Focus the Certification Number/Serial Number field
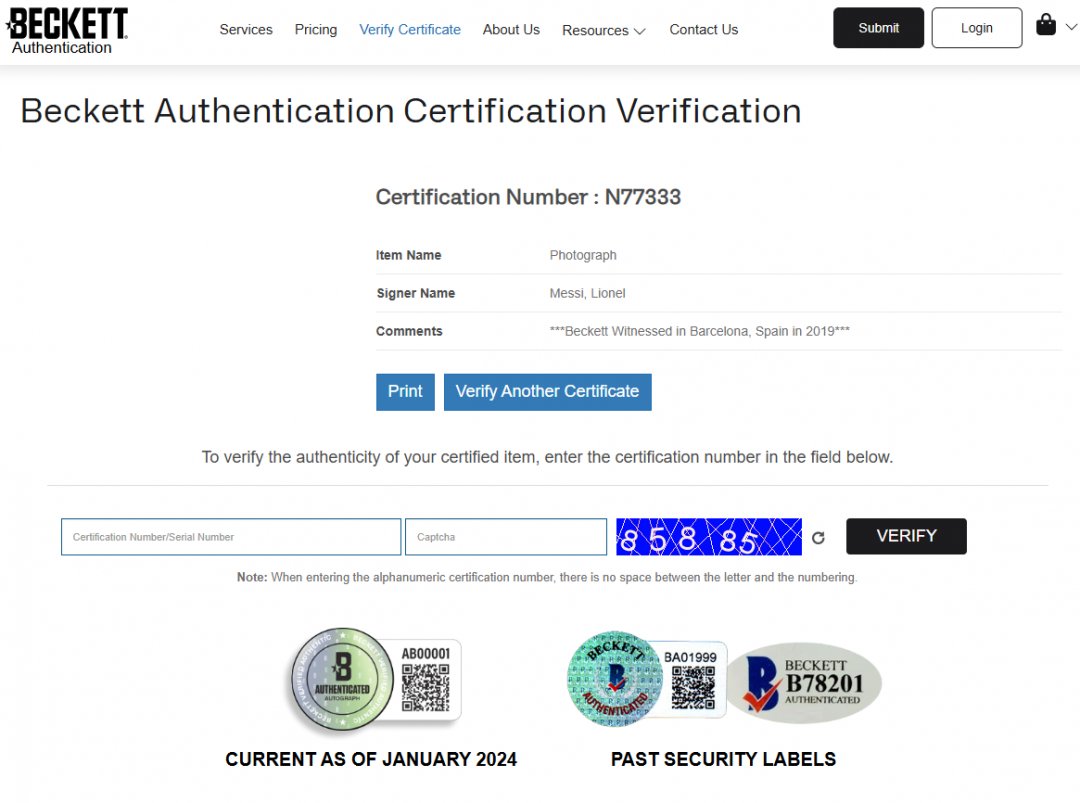 (231, 536)
